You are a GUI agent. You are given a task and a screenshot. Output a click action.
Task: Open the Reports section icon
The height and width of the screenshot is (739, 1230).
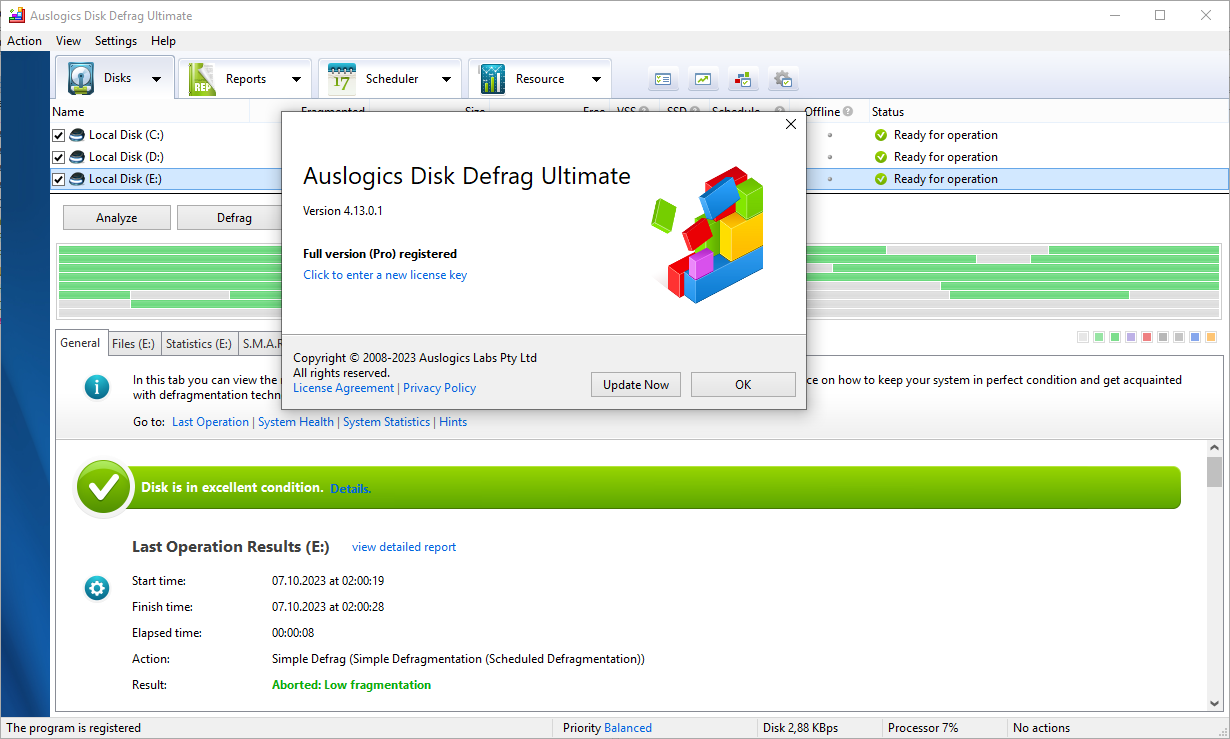coord(202,79)
